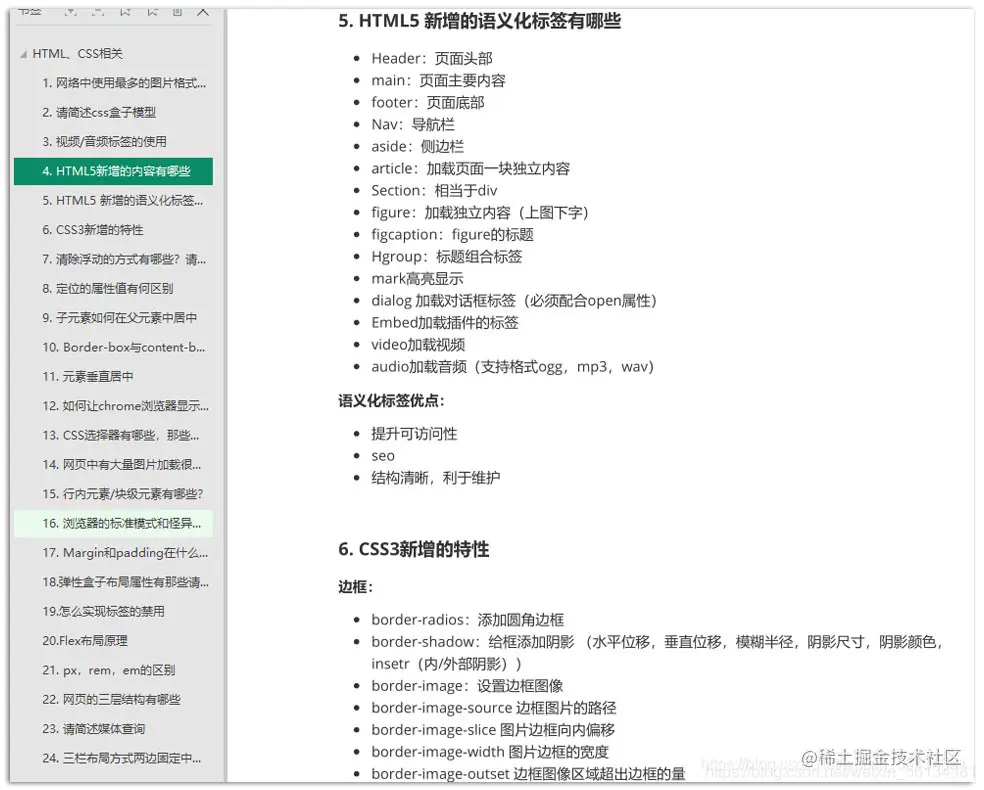Go to bookmark 18.弹性盒子布局属性
Viewport: 984px width, 790px height.
126,582
